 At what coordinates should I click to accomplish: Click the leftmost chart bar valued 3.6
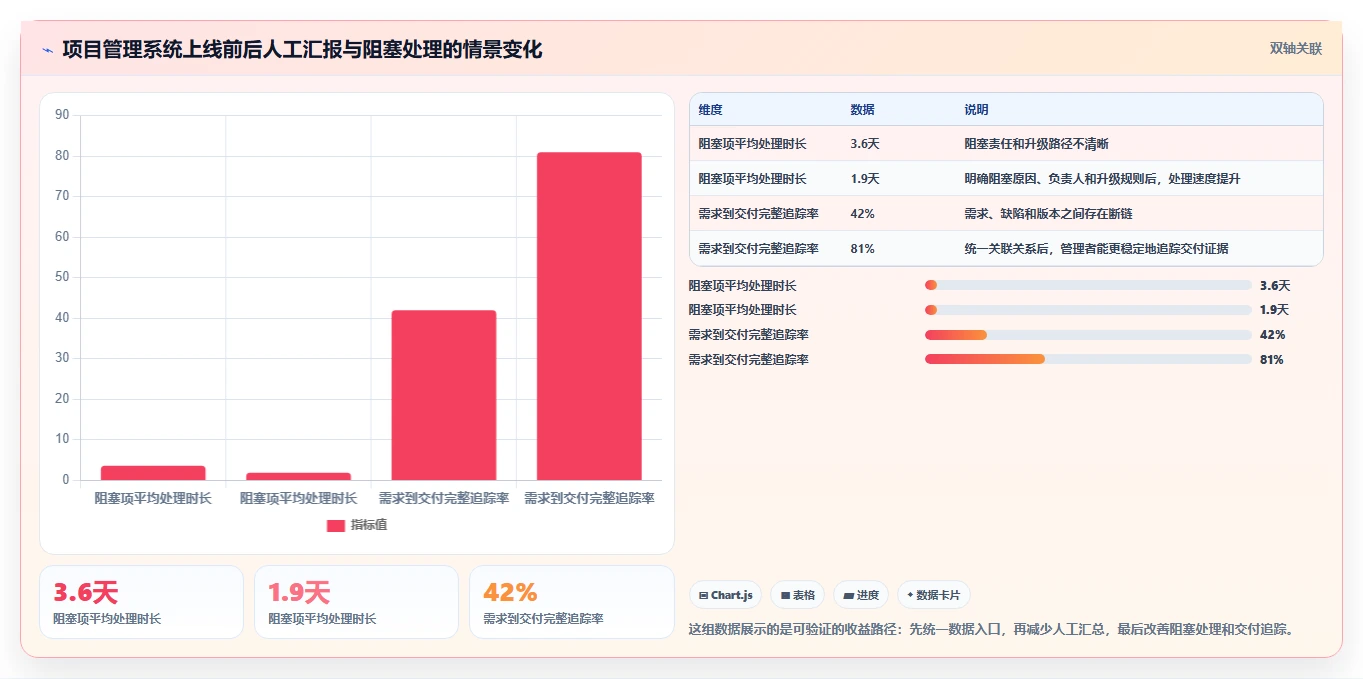coord(153,473)
